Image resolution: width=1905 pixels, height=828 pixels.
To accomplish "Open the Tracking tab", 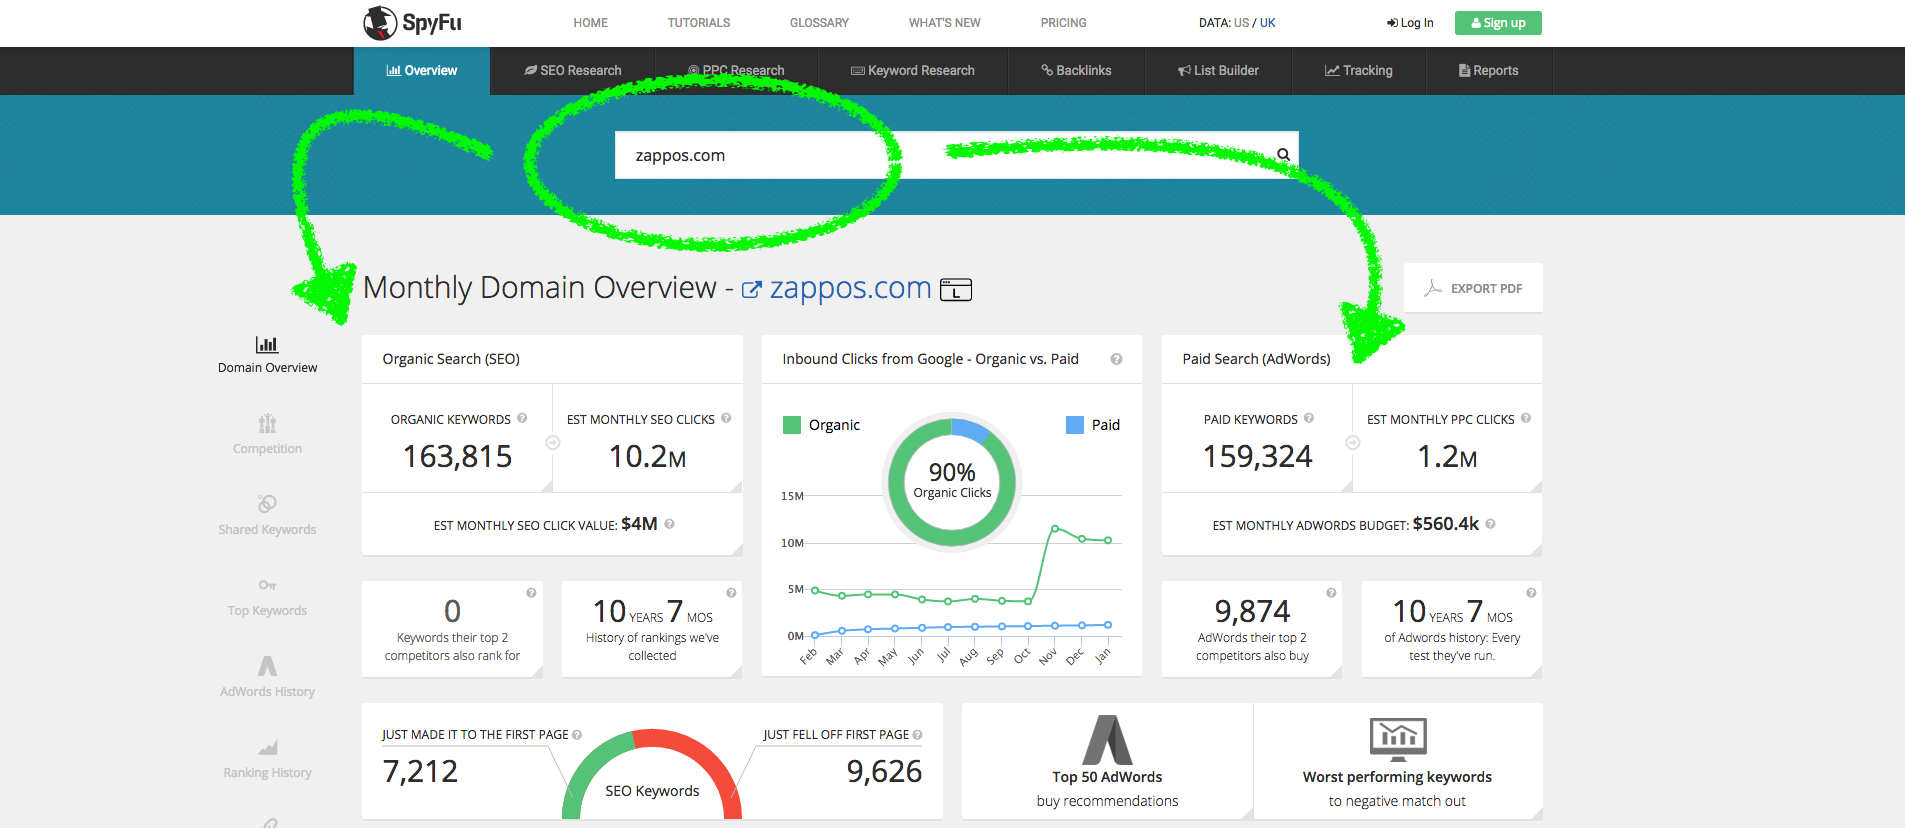I will pyautogui.click(x=1359, y=70).
